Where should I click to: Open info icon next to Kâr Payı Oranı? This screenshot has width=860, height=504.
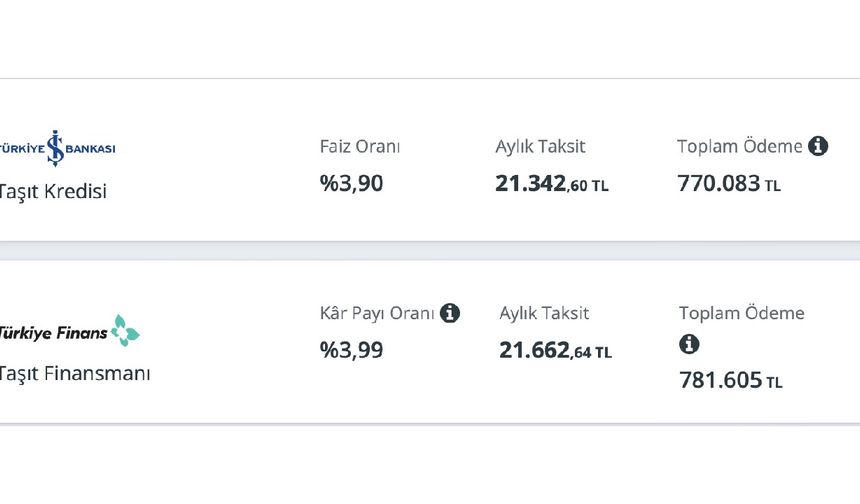[x=450, y=313]
